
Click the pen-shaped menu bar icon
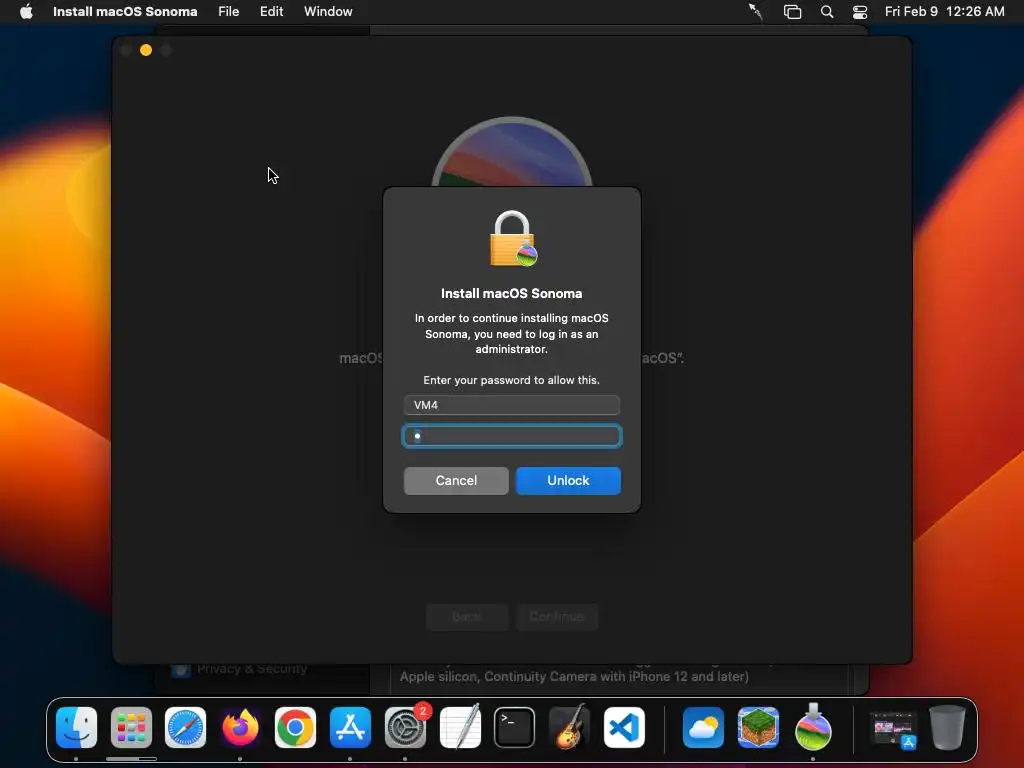point(756,12)
